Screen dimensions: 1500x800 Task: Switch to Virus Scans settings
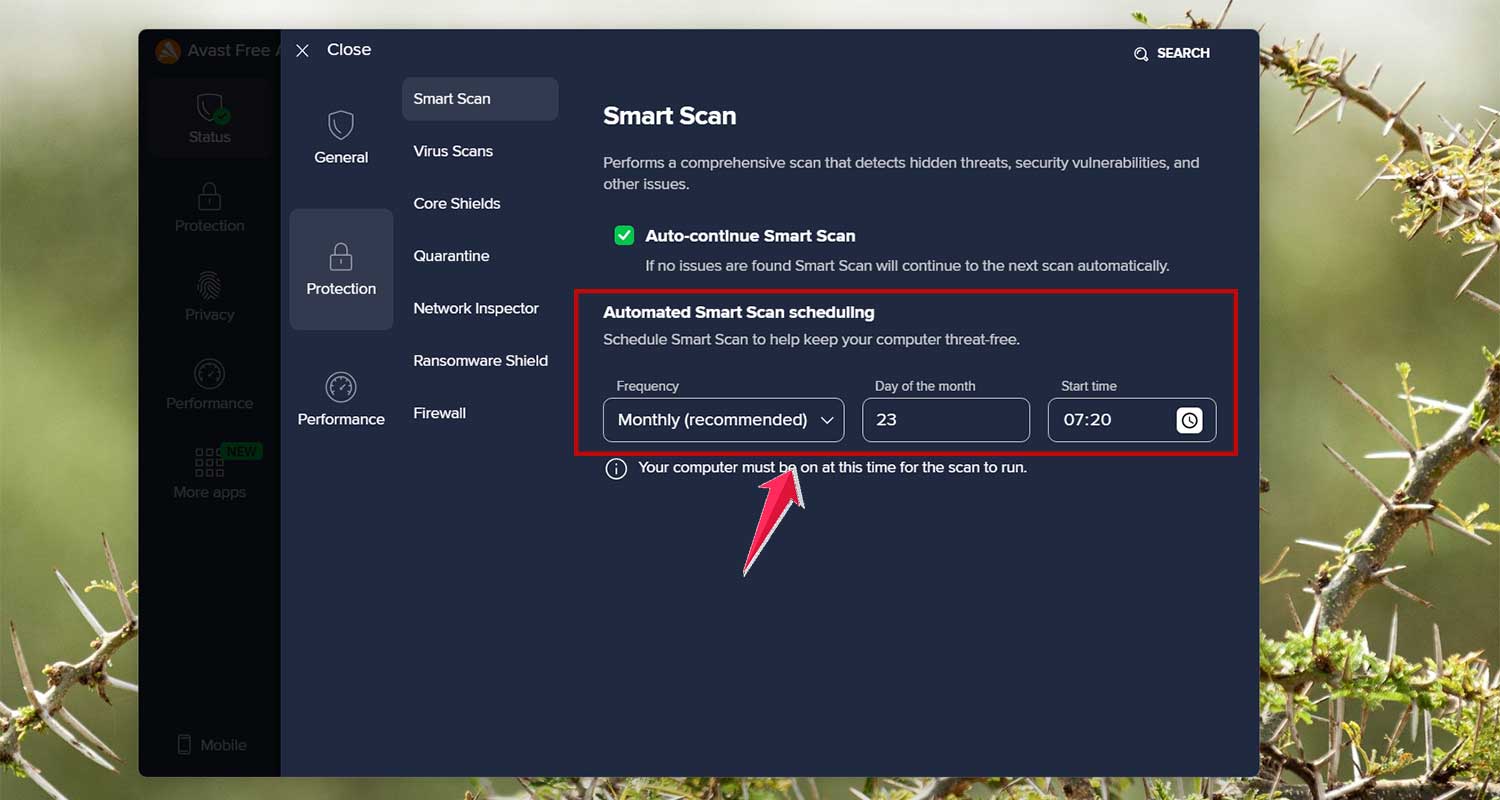[x=453, y=151]
